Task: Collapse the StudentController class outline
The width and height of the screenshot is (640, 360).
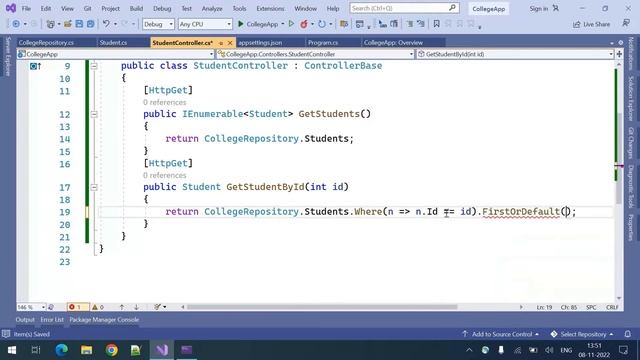Action: 94,66
